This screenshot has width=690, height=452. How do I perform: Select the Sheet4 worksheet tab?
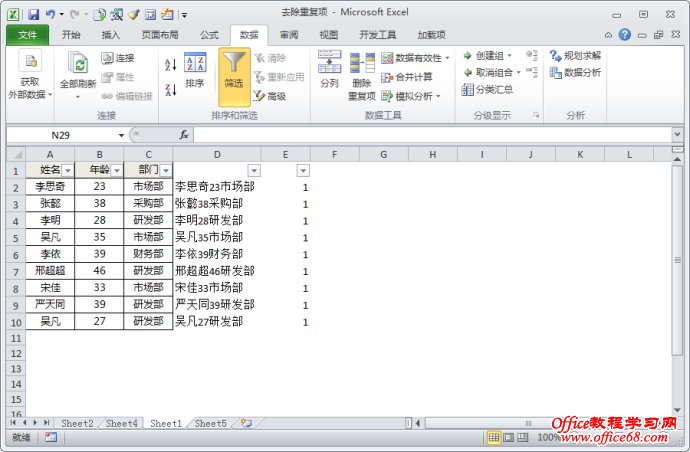[121, 423]
